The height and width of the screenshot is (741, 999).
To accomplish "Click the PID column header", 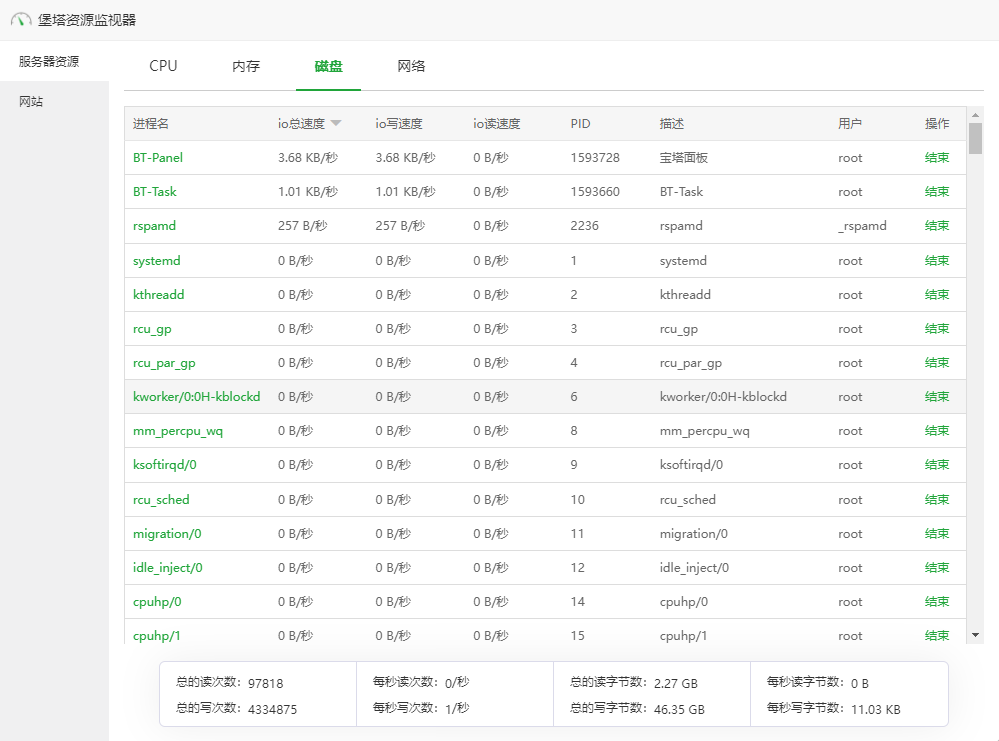I will coord(580,124).
